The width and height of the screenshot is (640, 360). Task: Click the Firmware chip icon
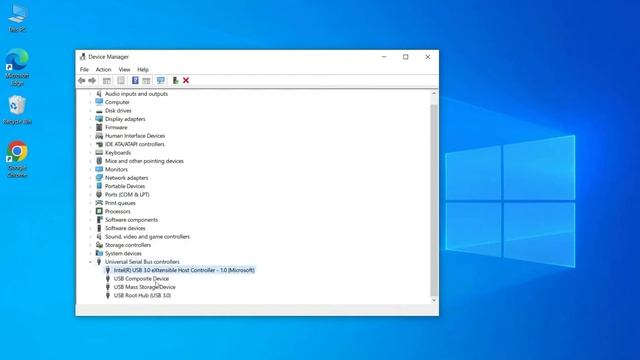click(x=99, y=127)
